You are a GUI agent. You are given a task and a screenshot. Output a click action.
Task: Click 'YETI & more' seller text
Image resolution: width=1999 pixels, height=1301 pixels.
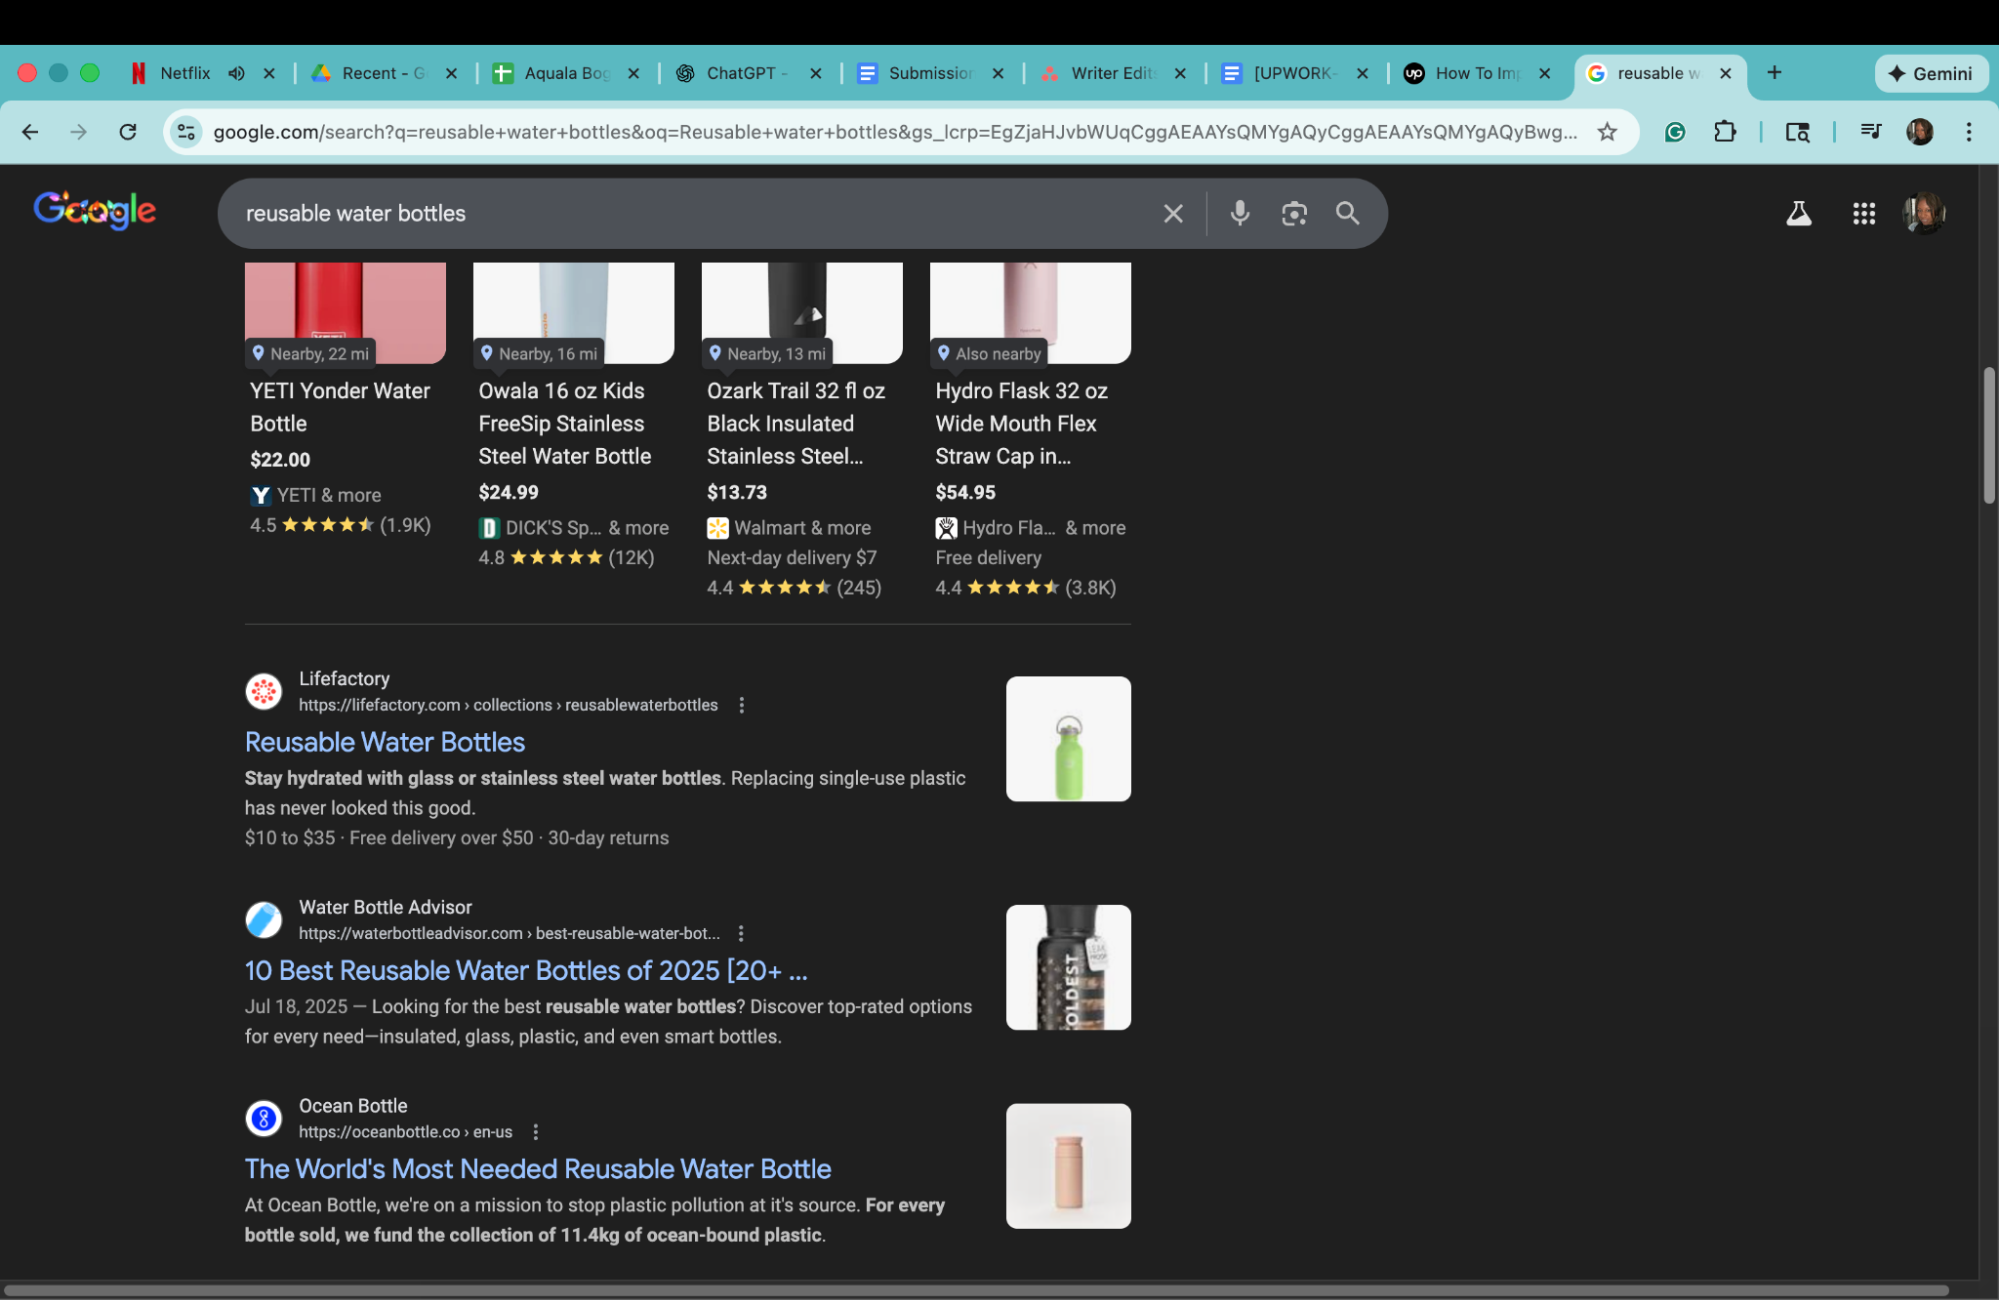click(x=329, y=495)
